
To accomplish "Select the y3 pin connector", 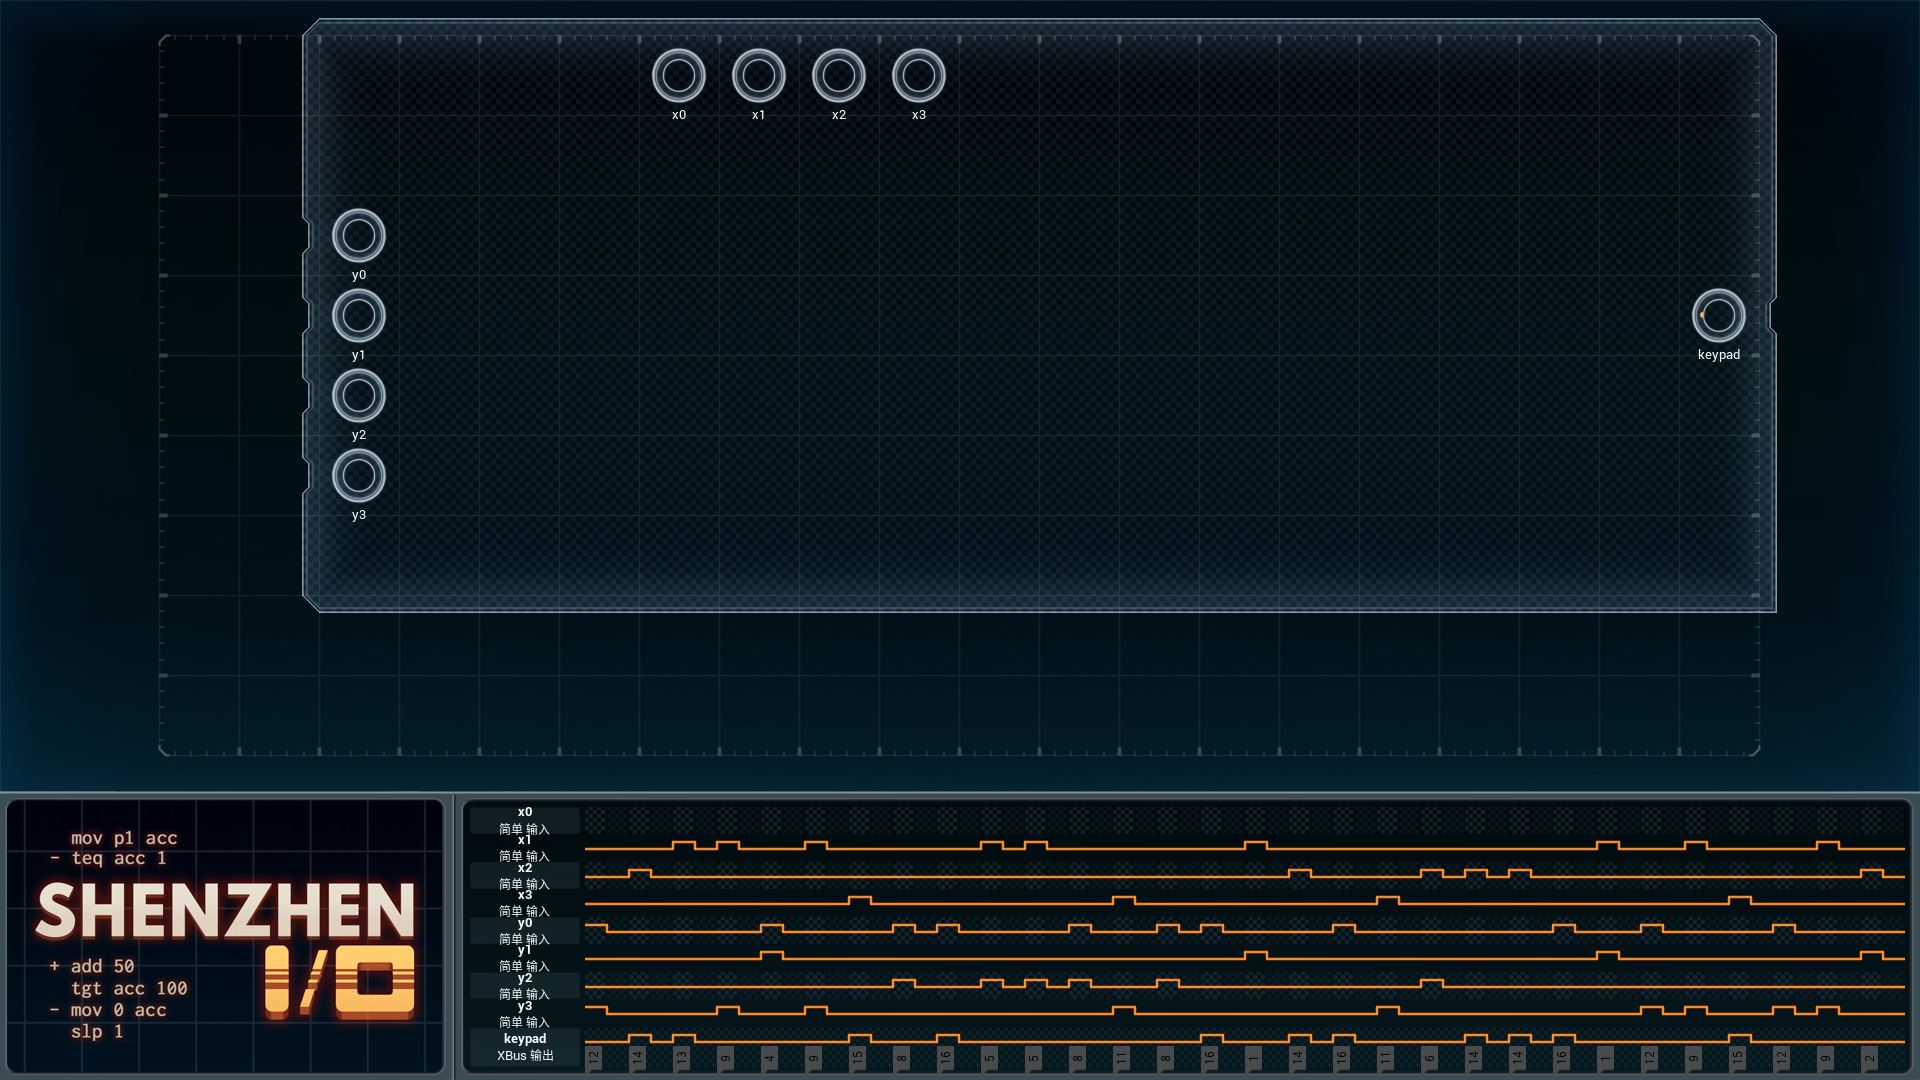I will pyautogui.click(x=358, y=475).
